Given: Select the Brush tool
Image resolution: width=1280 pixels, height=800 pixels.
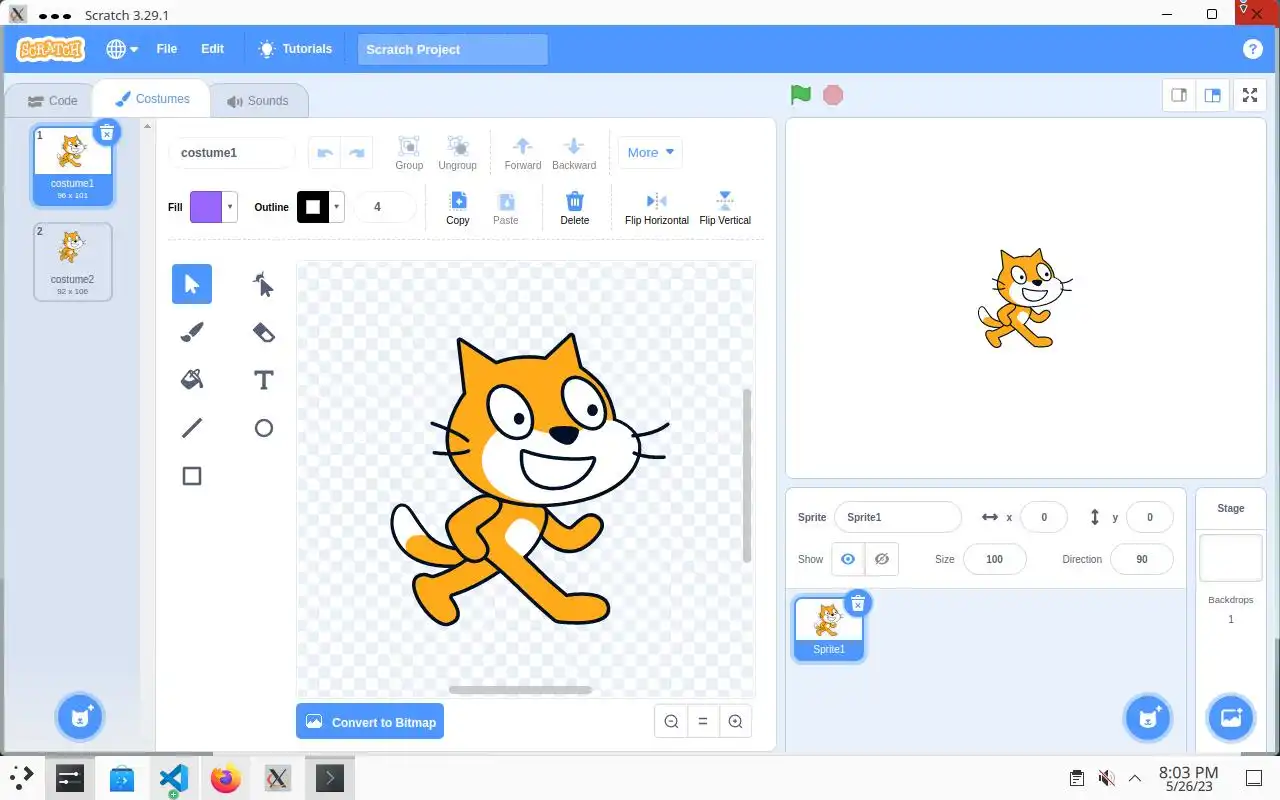Looking at the screenshot, I should click(192, 332).
